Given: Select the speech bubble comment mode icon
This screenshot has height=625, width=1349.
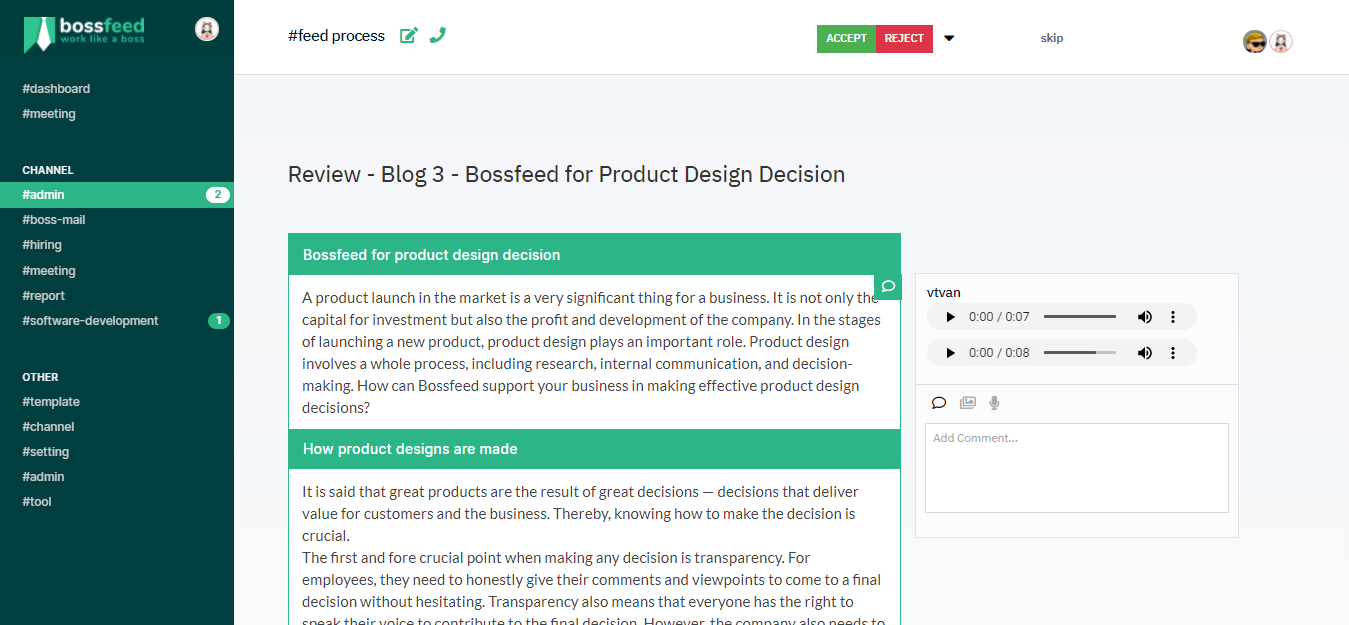Looking at the screenshot, I should [939, 402].
